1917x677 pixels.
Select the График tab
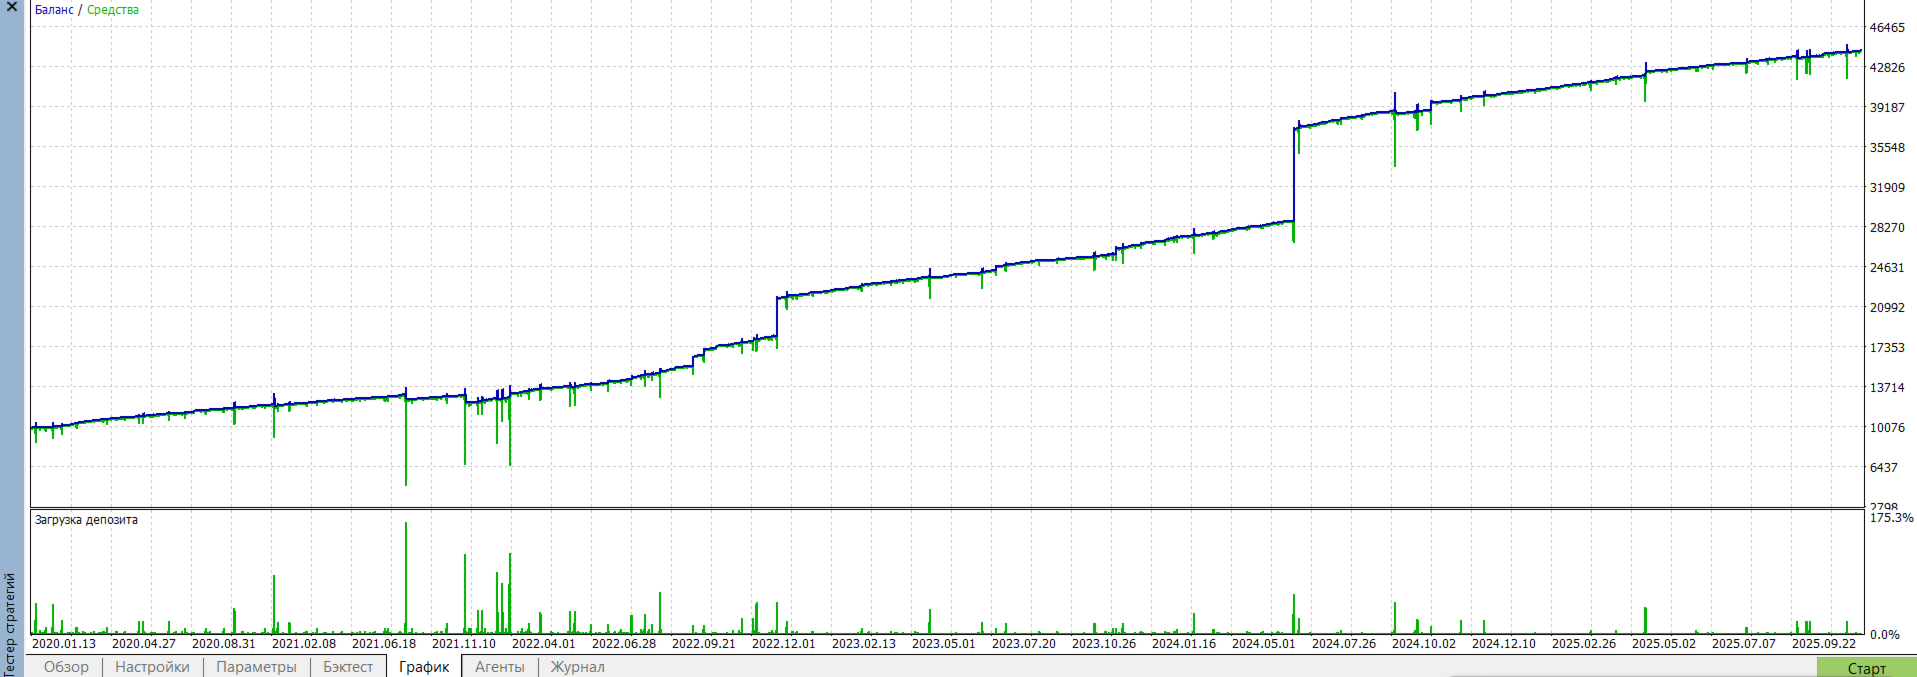(x=424, y=667)
